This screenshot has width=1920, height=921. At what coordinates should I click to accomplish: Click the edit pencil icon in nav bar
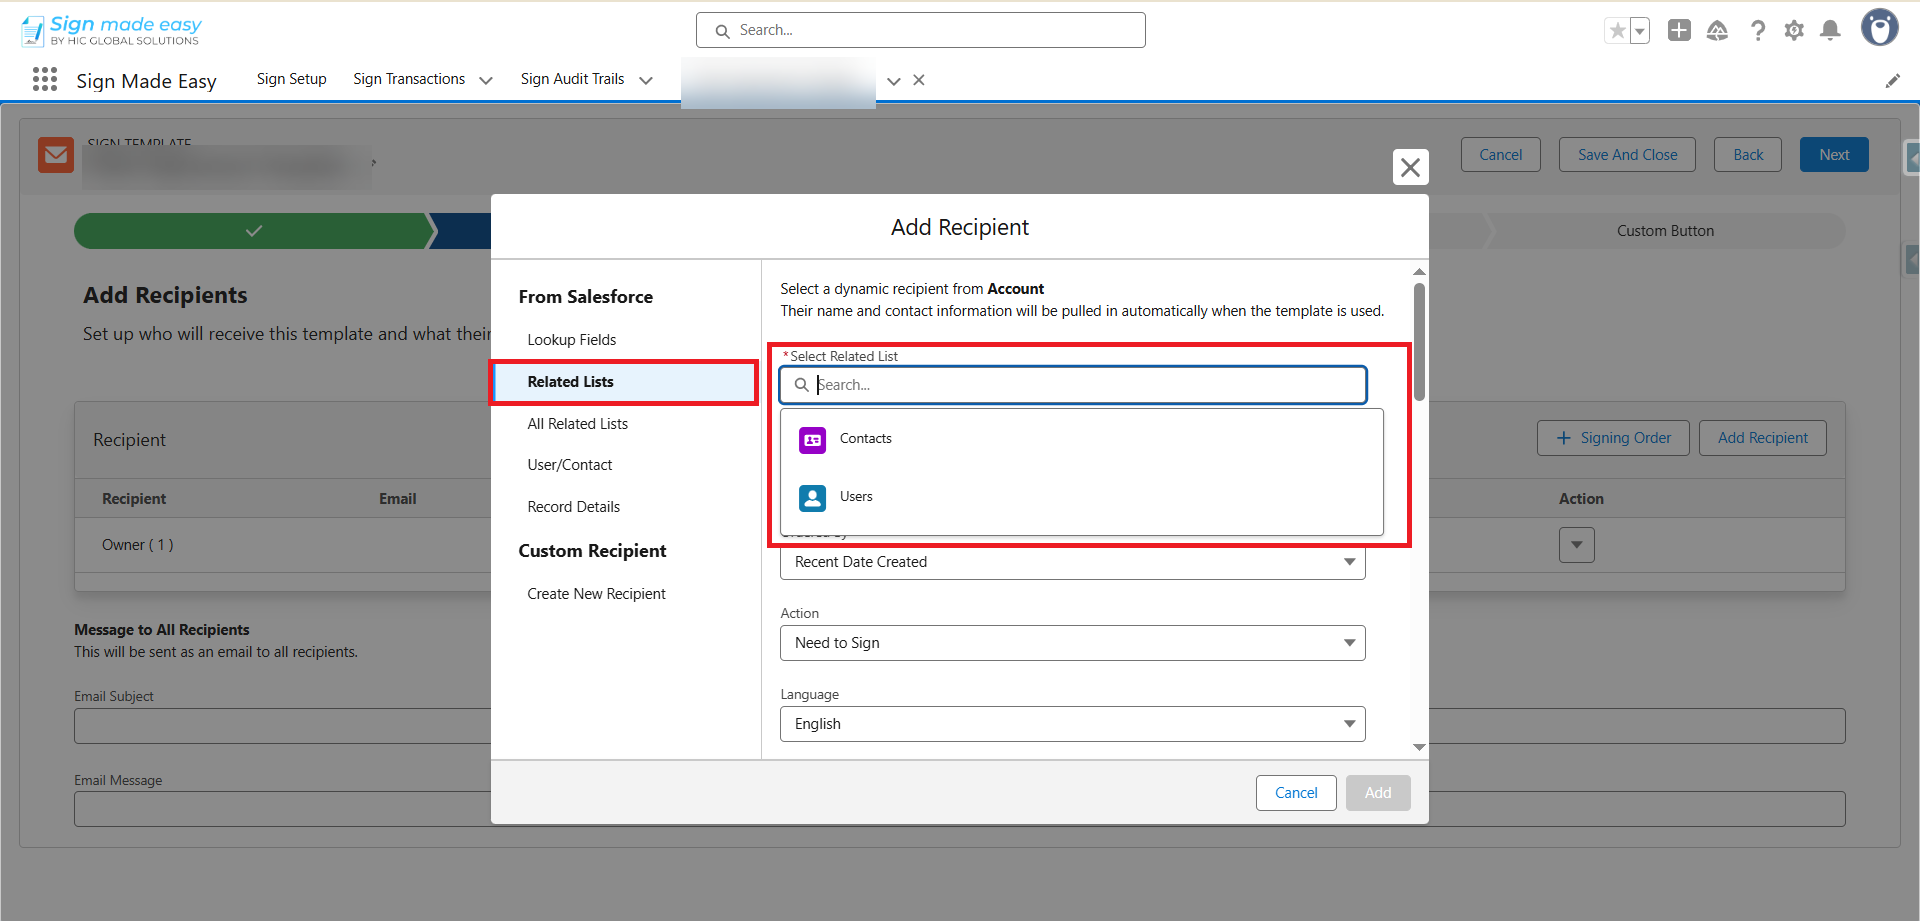pyautogui.click(x=1892, y=81)
